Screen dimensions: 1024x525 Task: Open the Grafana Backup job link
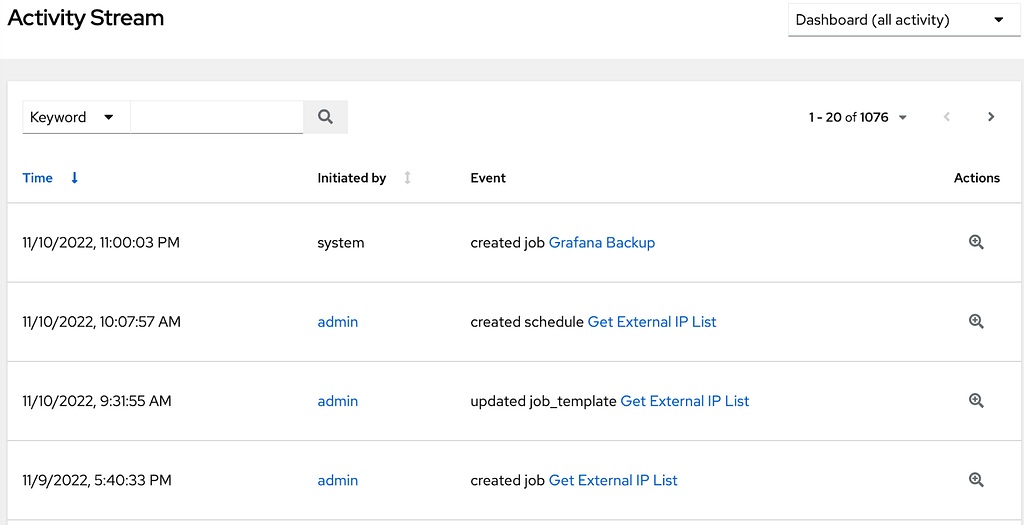(x=601, y=242)
